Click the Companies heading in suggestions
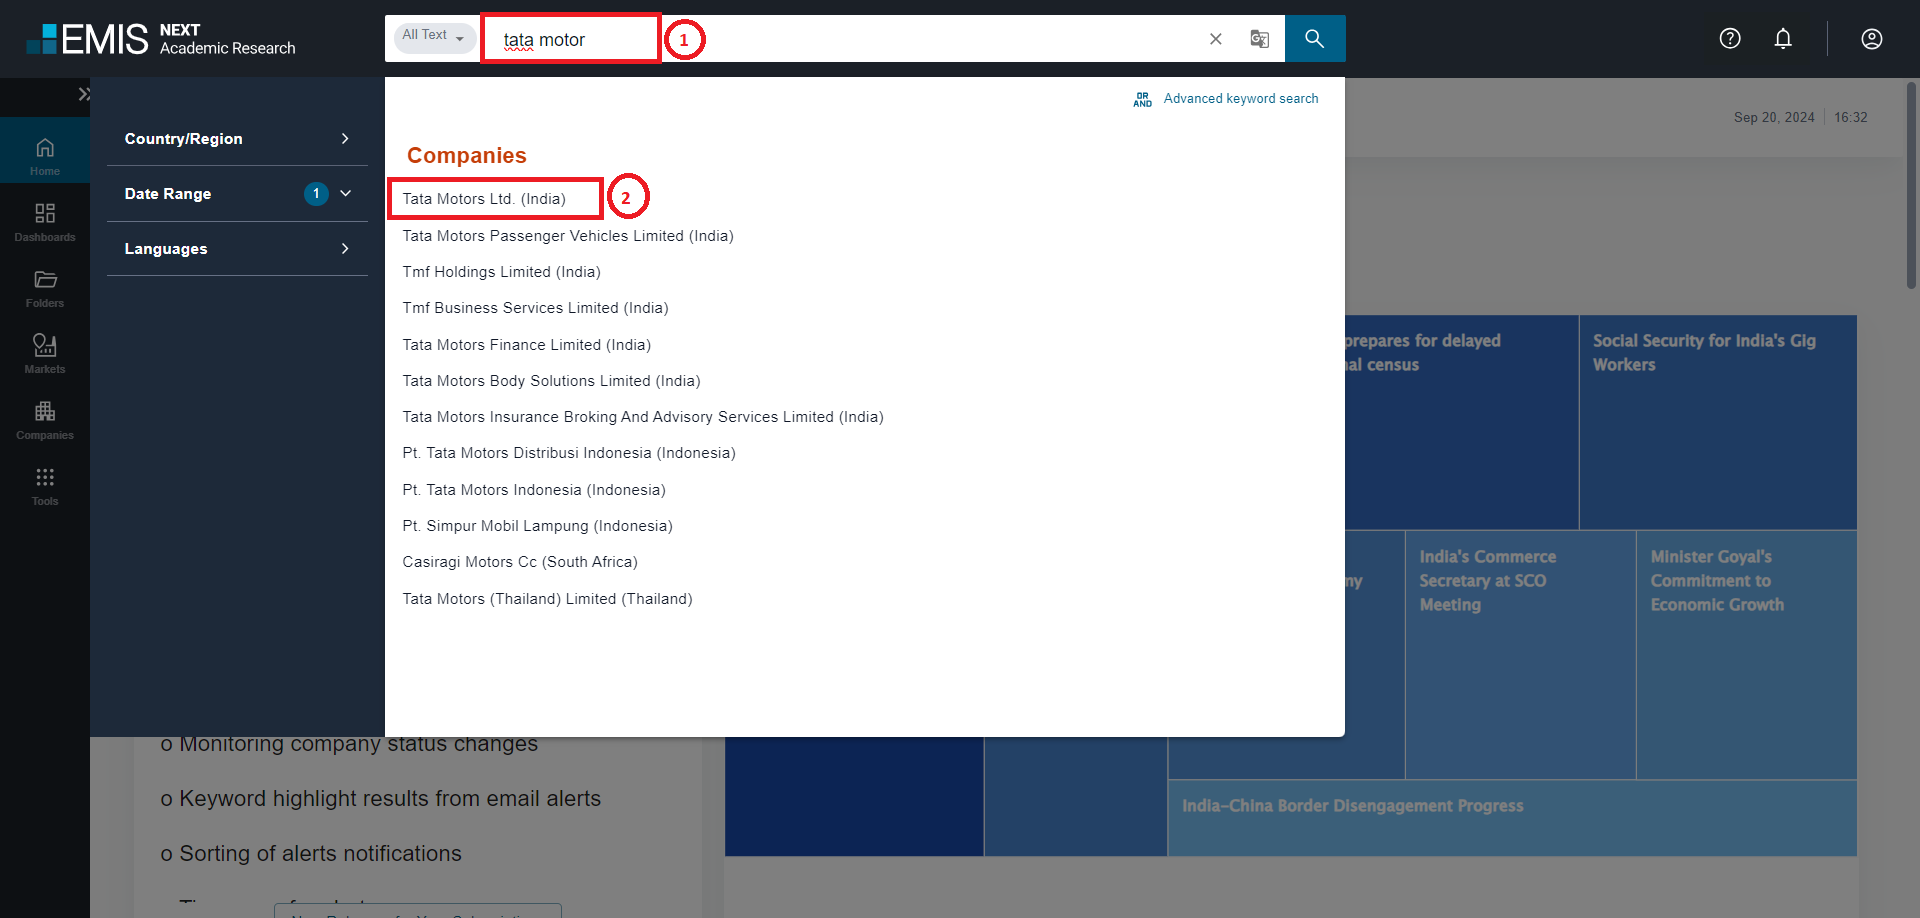Viewport: 1920px width, 918px height. pos(466,155)
